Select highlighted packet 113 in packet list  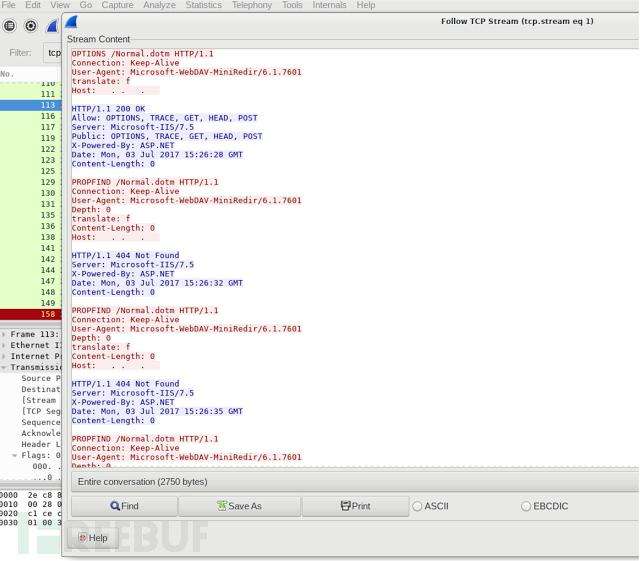tap(31, 105)
